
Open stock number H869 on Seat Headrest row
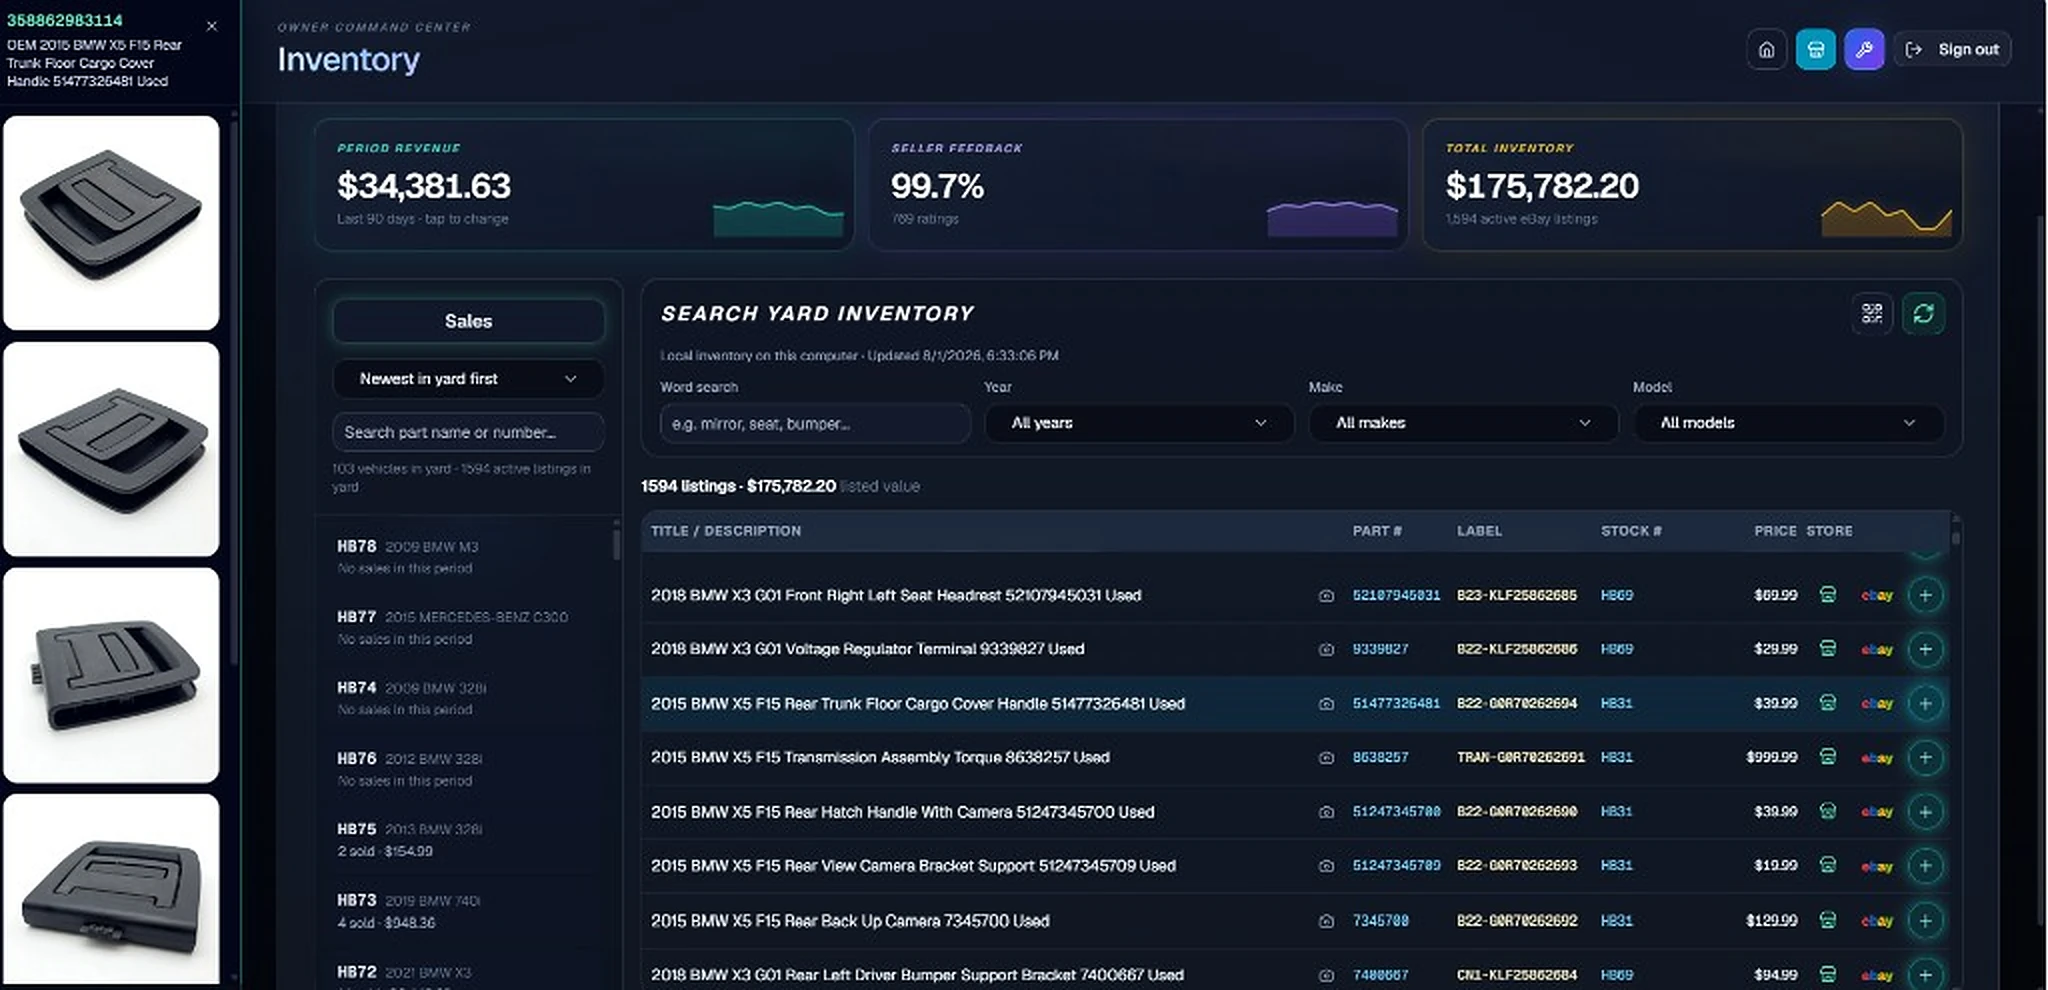pos(1616,595)
